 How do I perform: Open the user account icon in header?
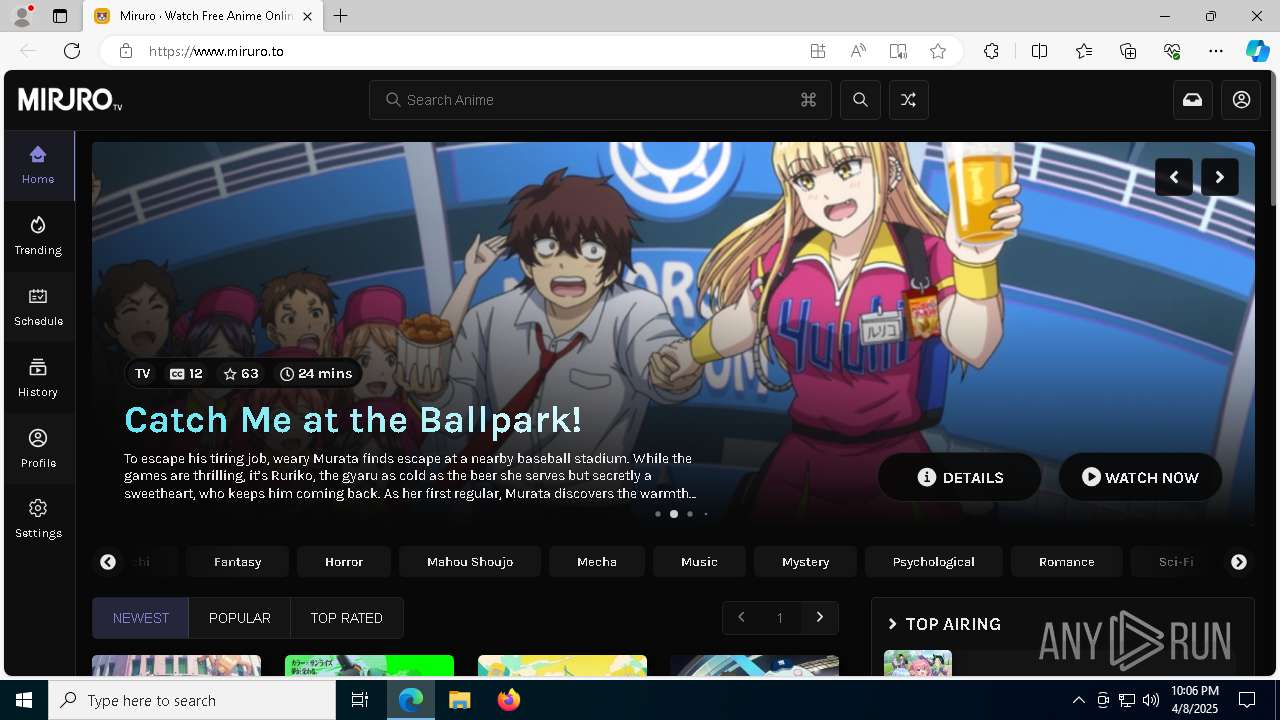coord(1241,100)
